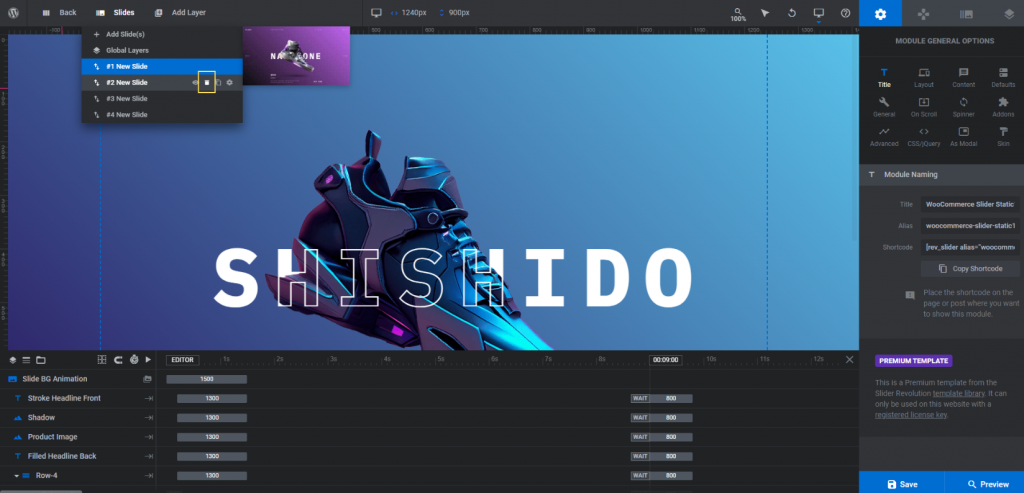Click the slide preview thumbnail
This screenshot has height=493, width=1024.
(x=296, y=56)
